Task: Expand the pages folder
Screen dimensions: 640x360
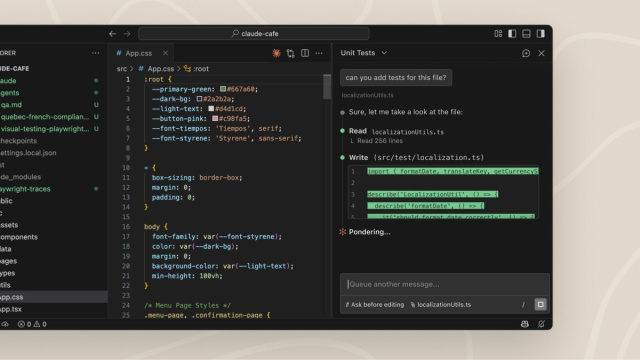Action: [x=8, y=261]
